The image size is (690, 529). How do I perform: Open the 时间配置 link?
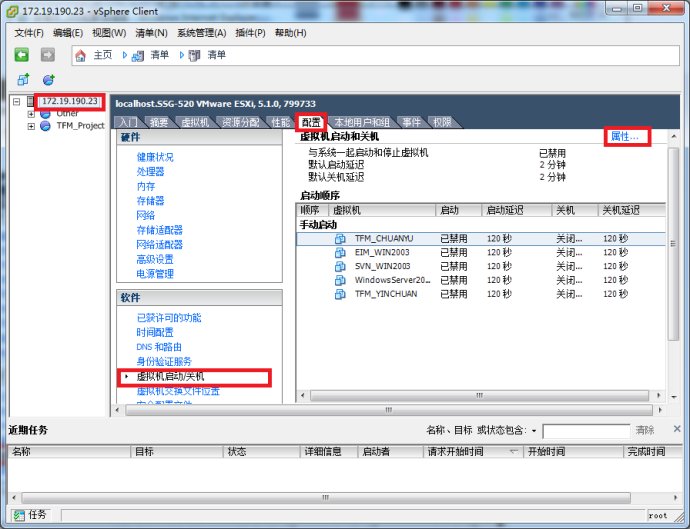point(155,332)
